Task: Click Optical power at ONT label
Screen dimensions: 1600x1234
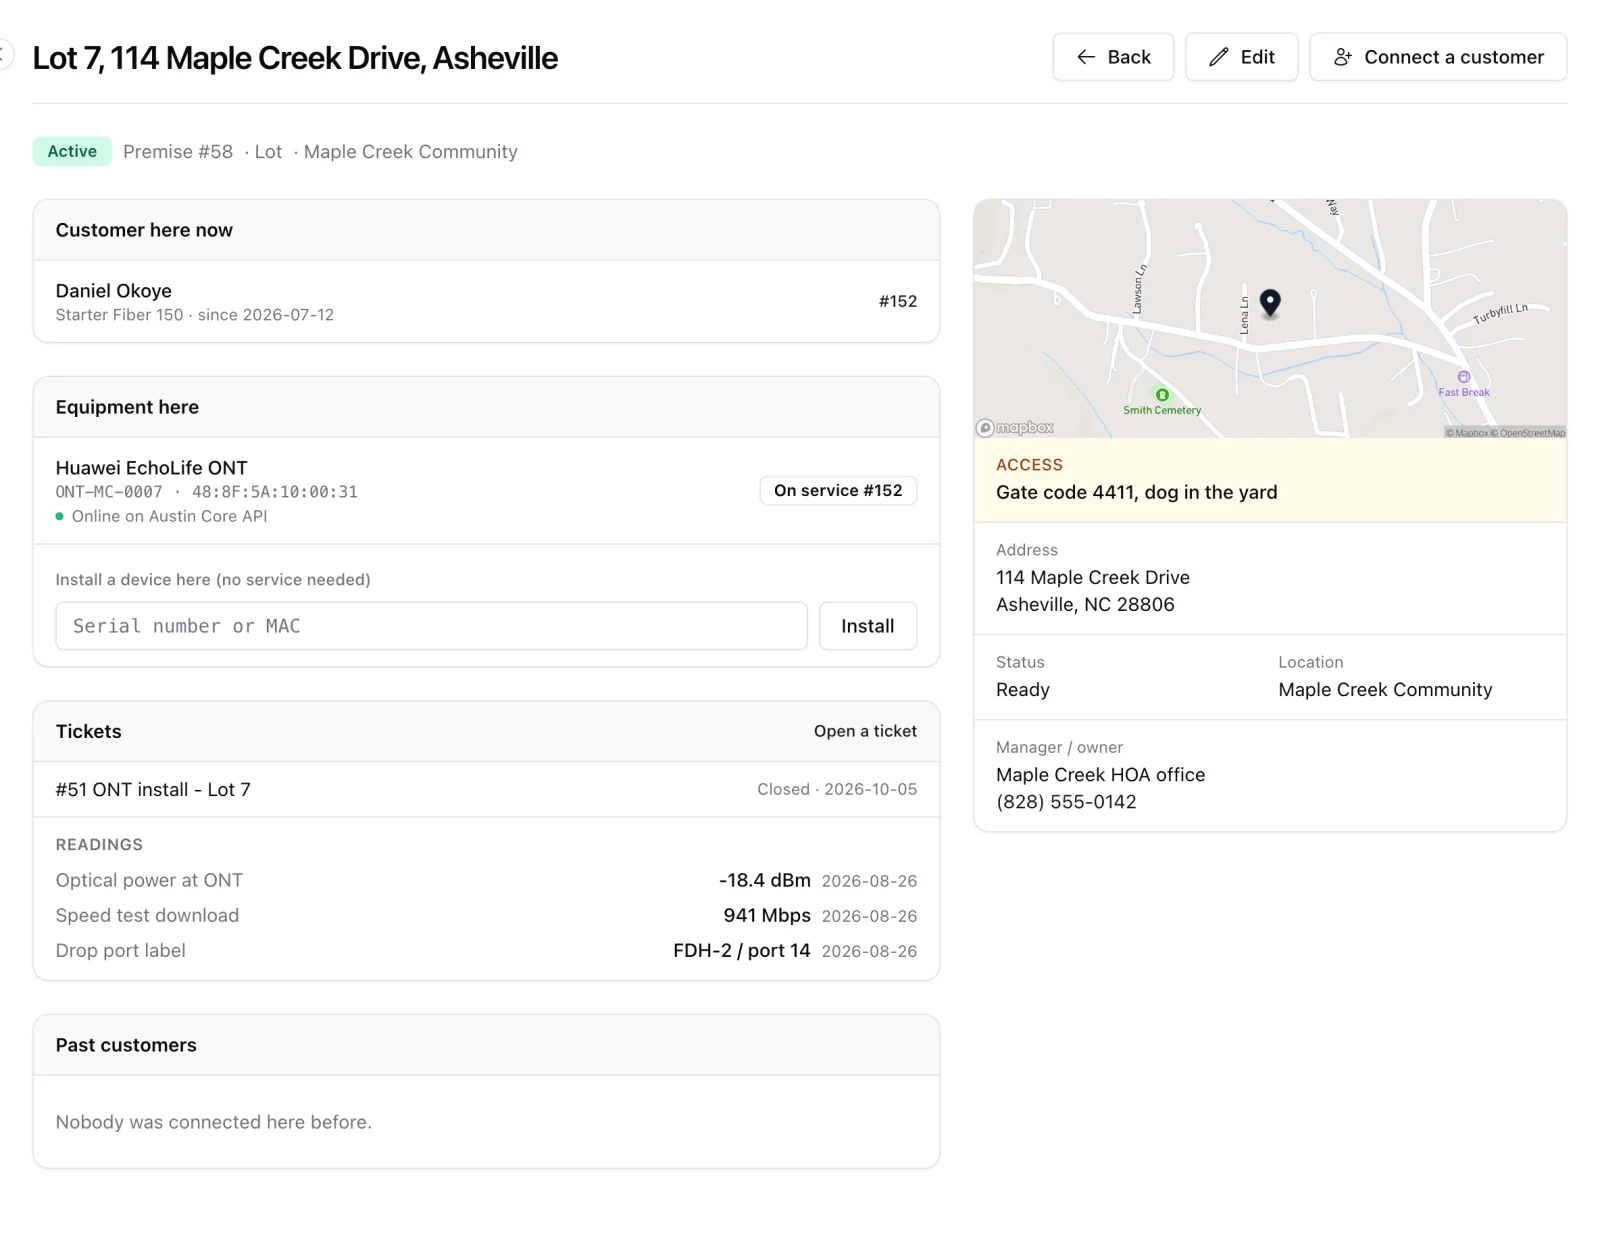Action: point(149,880)
